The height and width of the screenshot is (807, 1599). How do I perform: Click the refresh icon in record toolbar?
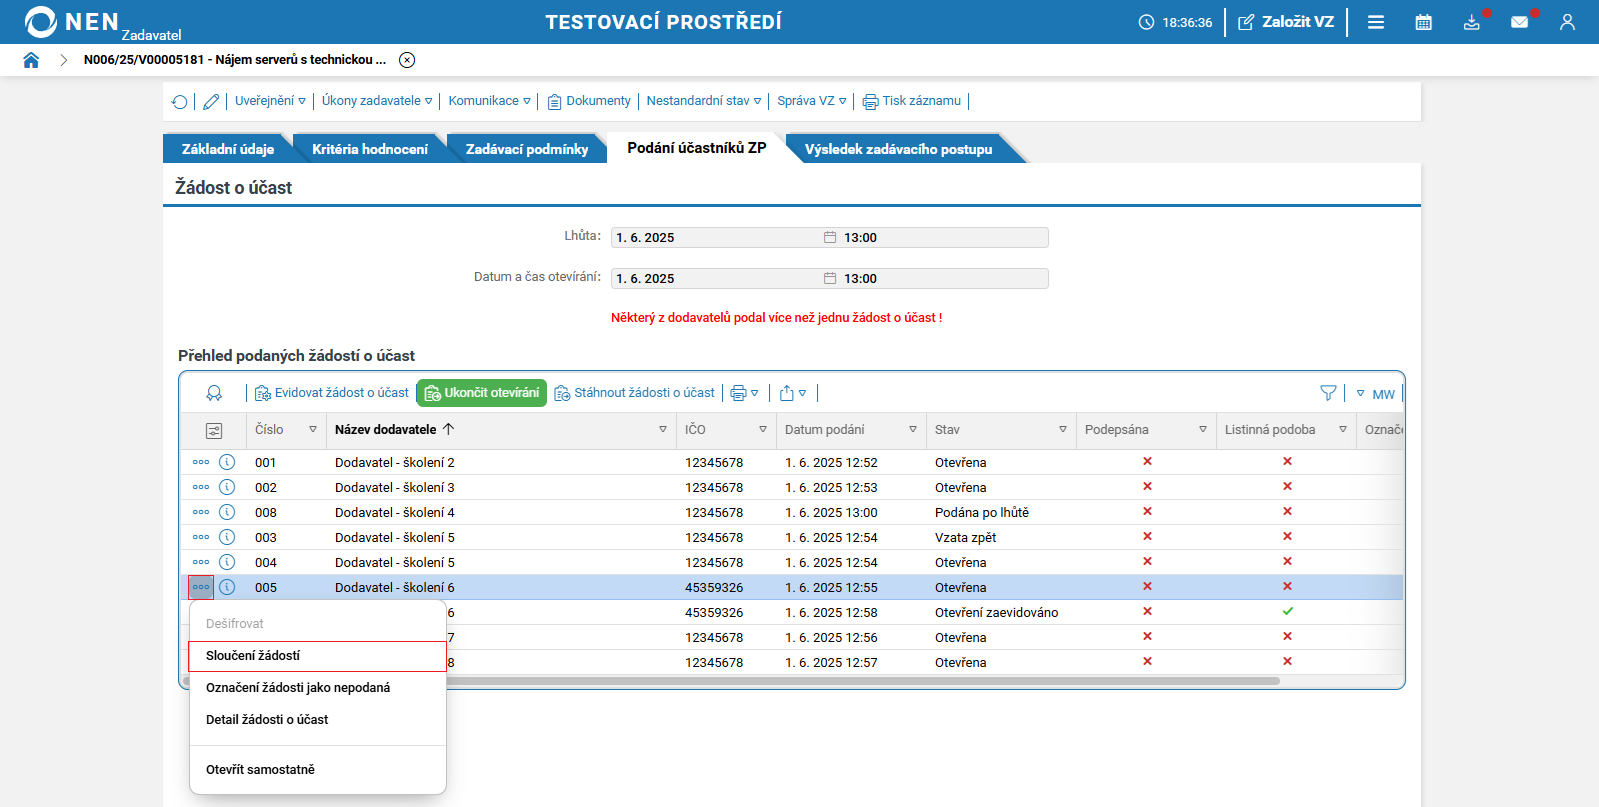click(x=180, y=102)
